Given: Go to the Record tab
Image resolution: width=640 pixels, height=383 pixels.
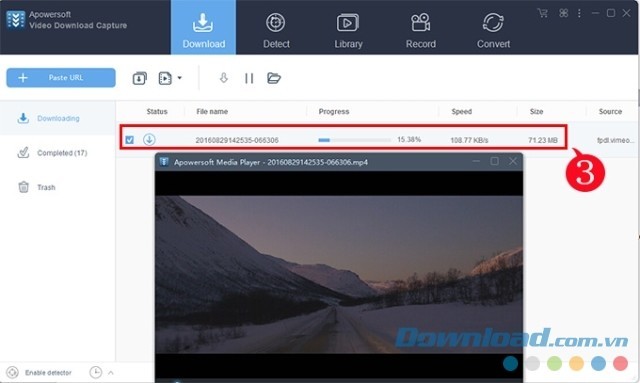Looking at the screenshot, I should click(x=420, y=31).
